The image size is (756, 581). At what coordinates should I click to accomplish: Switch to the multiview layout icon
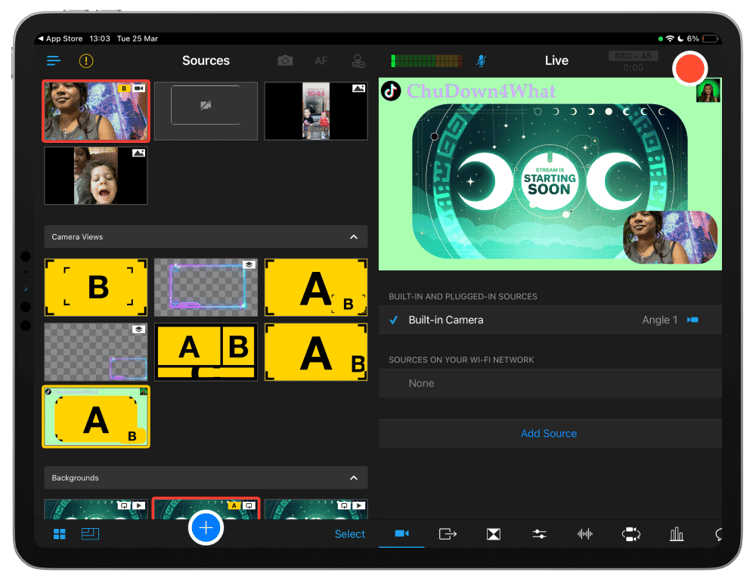coord(90,534)
